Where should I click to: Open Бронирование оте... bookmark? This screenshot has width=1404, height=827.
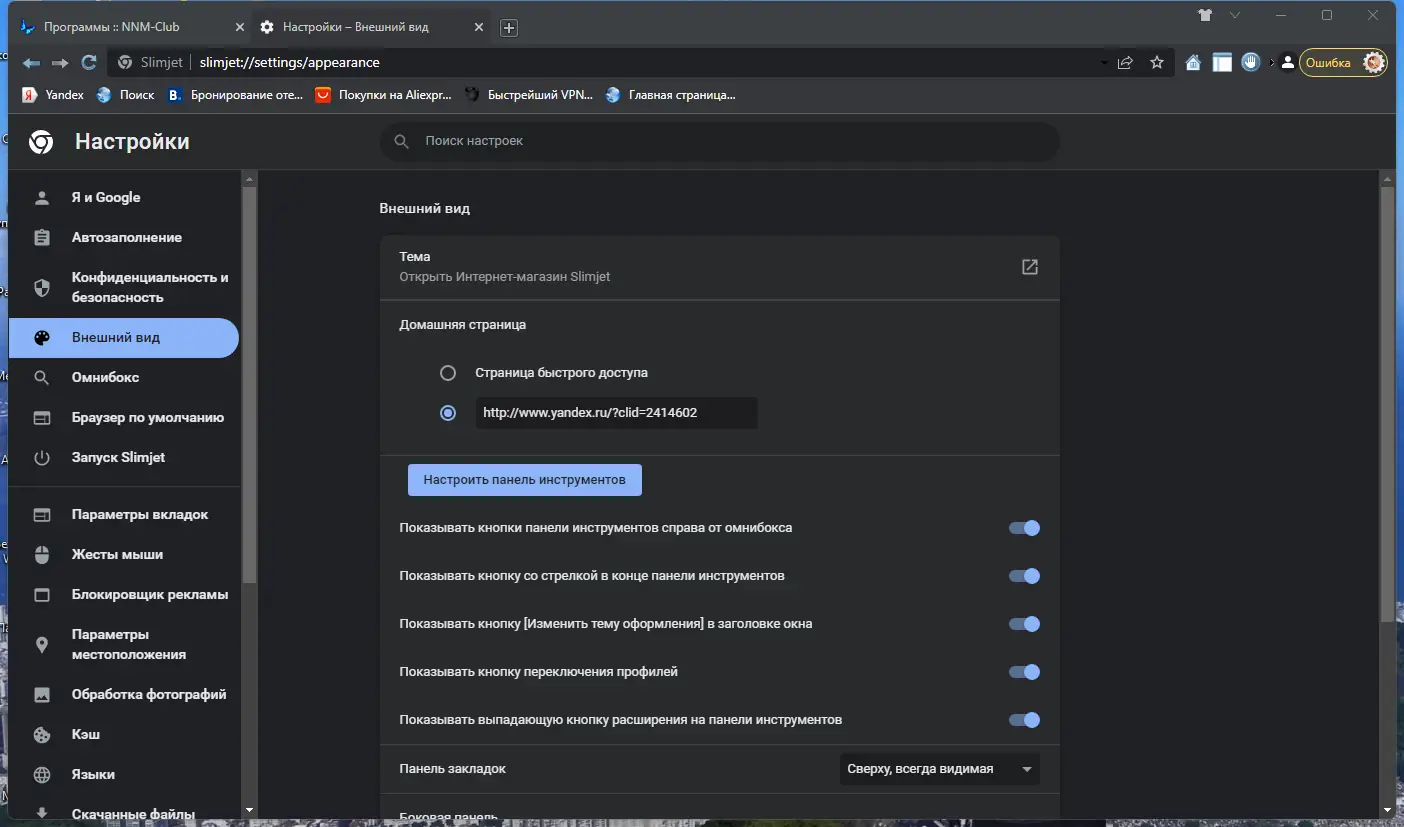click(x=235, y=95)
